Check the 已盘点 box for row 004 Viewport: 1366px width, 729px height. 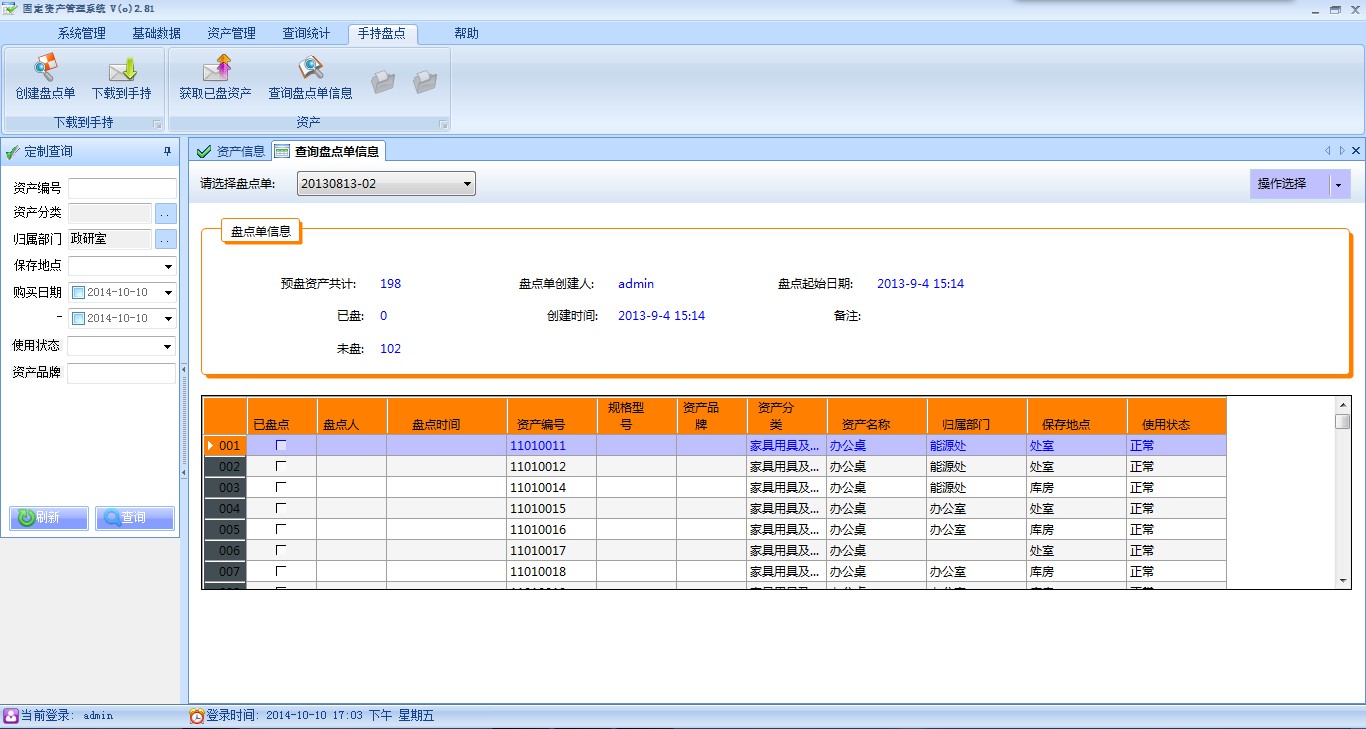pos(281,508)
